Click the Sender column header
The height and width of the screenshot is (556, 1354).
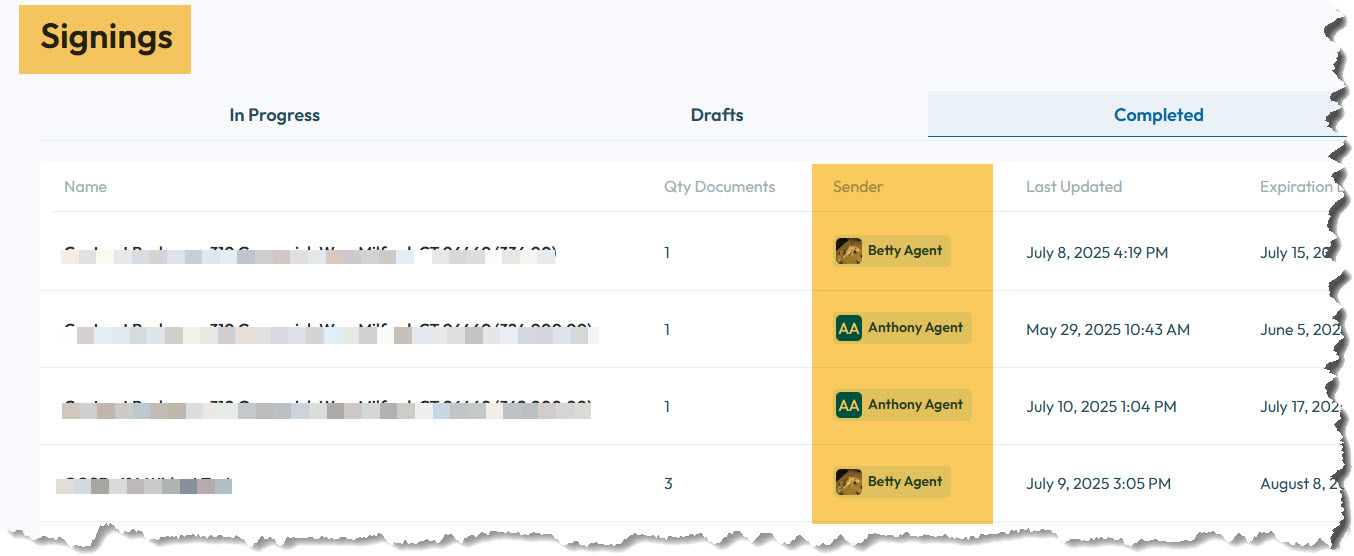[x=857, y=187]
